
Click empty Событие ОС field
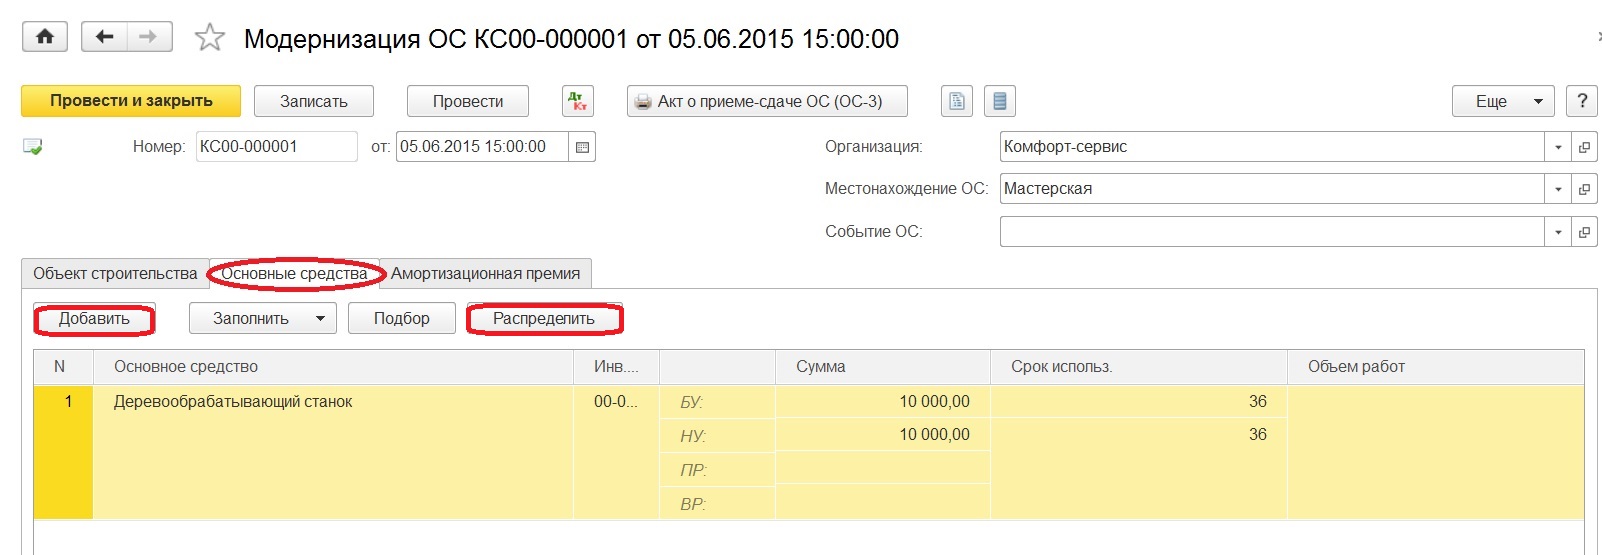click(1272, 232)
